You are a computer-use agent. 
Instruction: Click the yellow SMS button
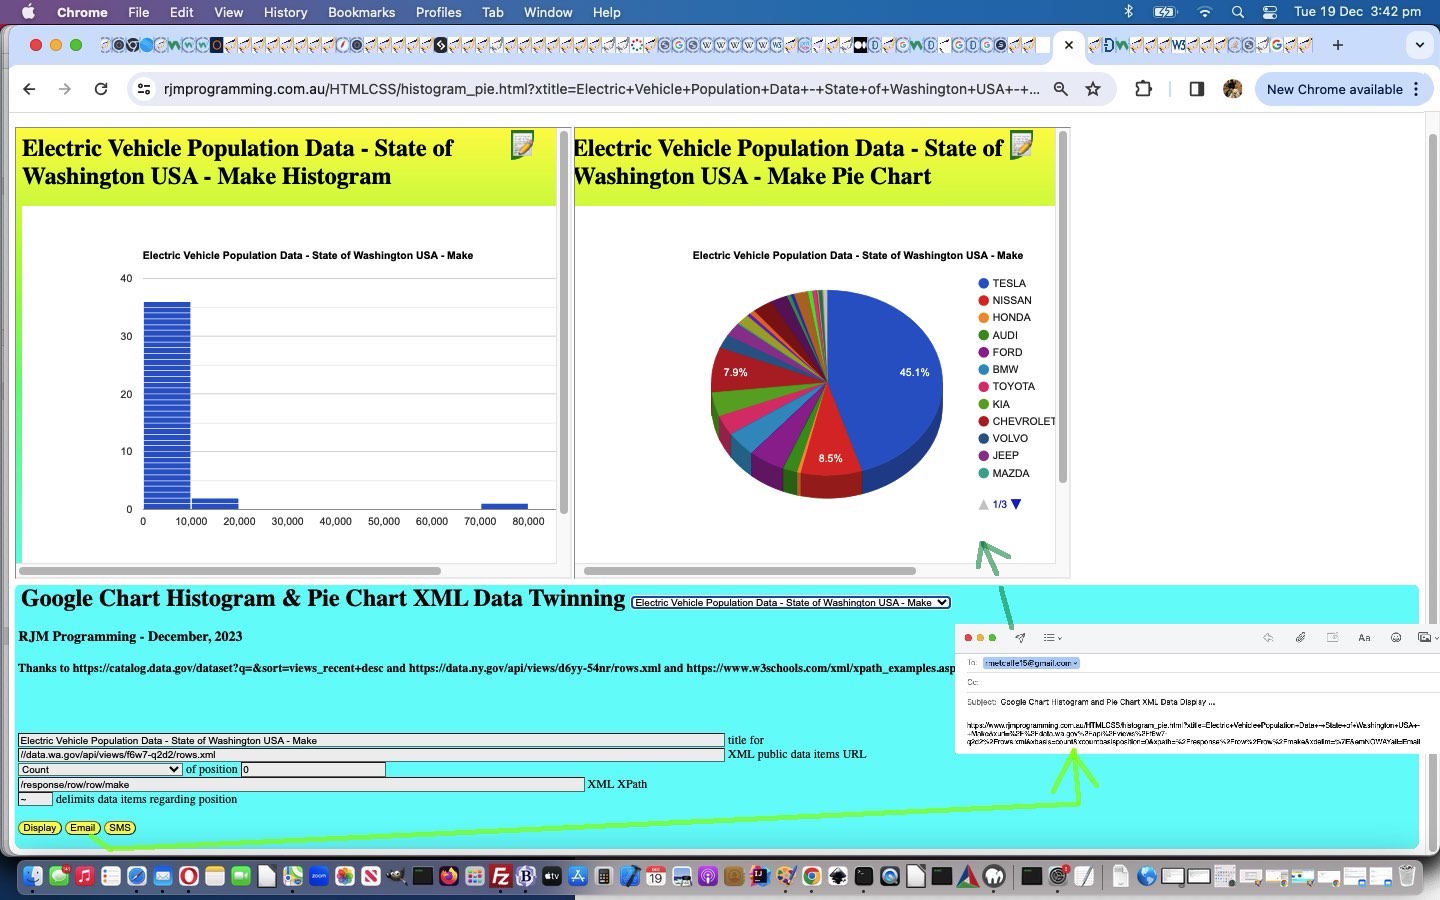pos(120,828)
